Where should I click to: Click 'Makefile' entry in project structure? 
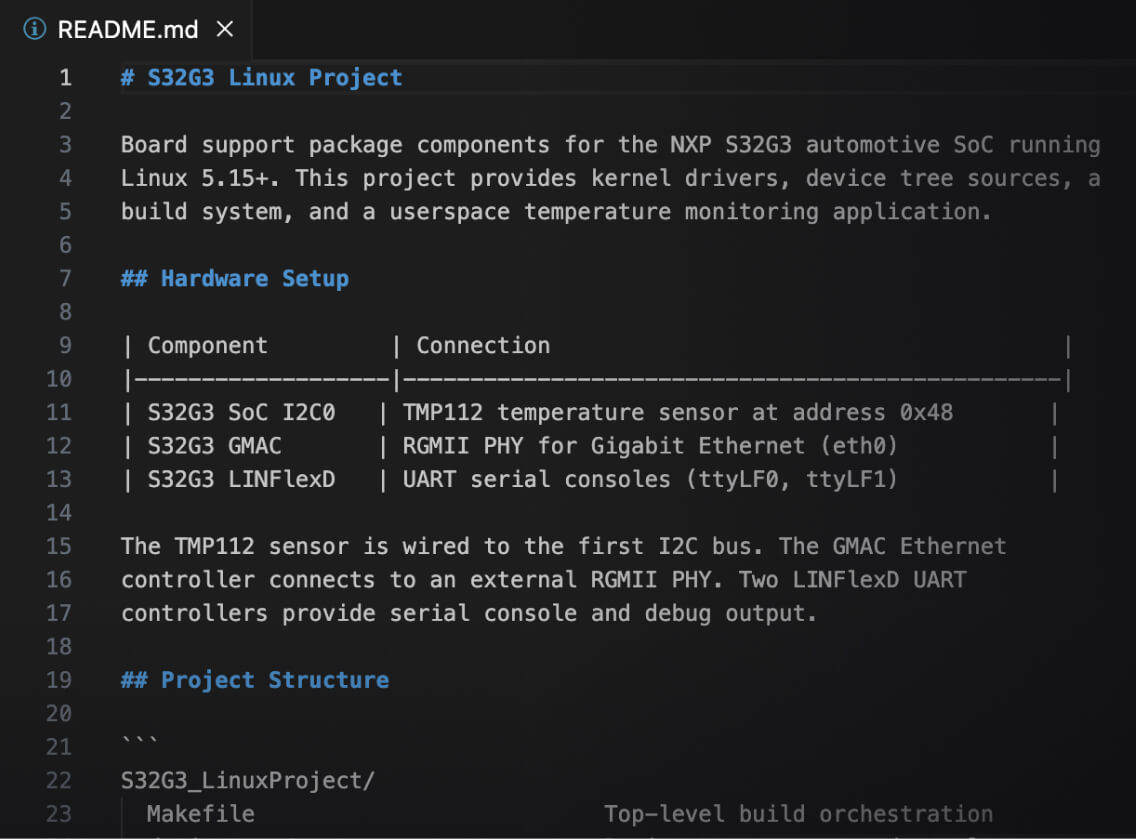coord(201,814)
